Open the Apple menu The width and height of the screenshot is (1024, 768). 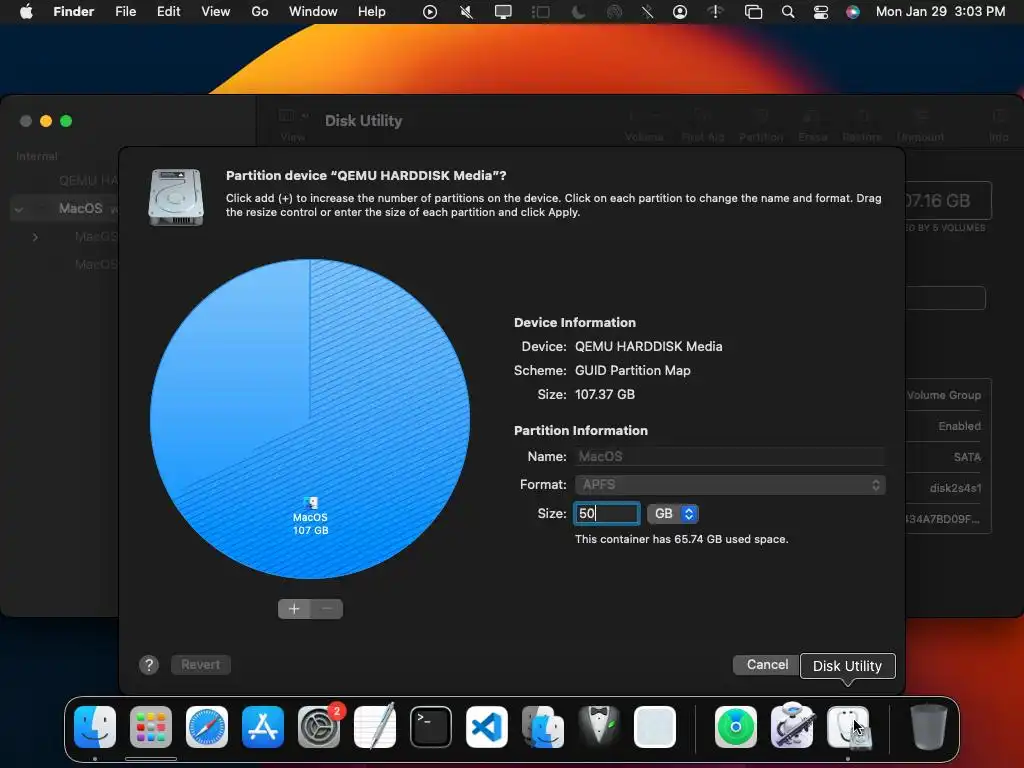(x=26, y=12)
